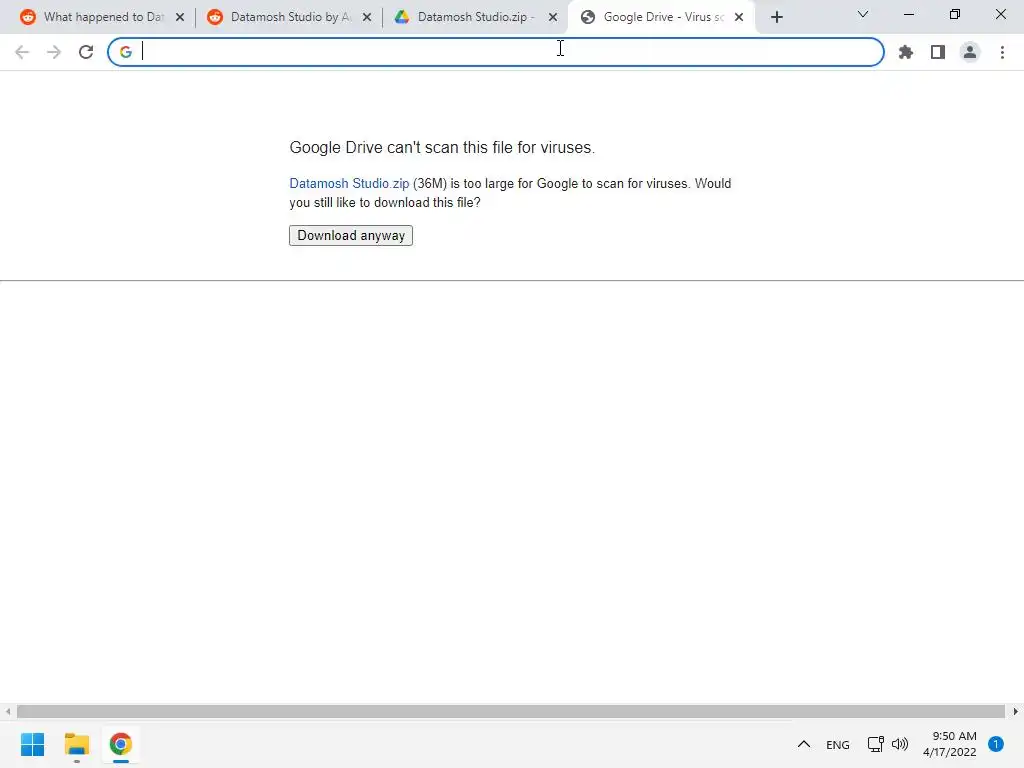
Task: Close the 'Datamosh Studio.zip' tab
Action: tap(553, 17)
